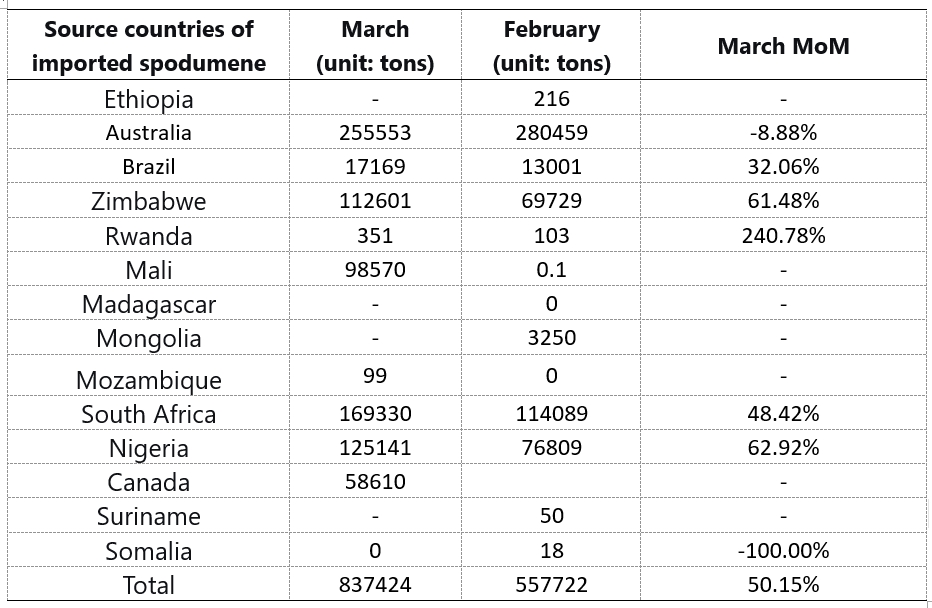
Task: Click the "Source countries of imported spodumene" header
Action: coord(149,46)
